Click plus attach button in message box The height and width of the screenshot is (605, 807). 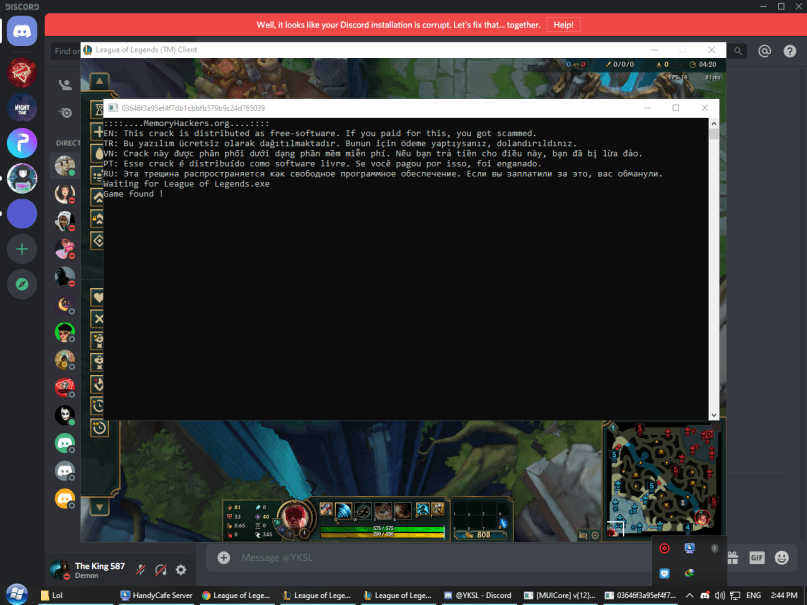coord(223,558)
